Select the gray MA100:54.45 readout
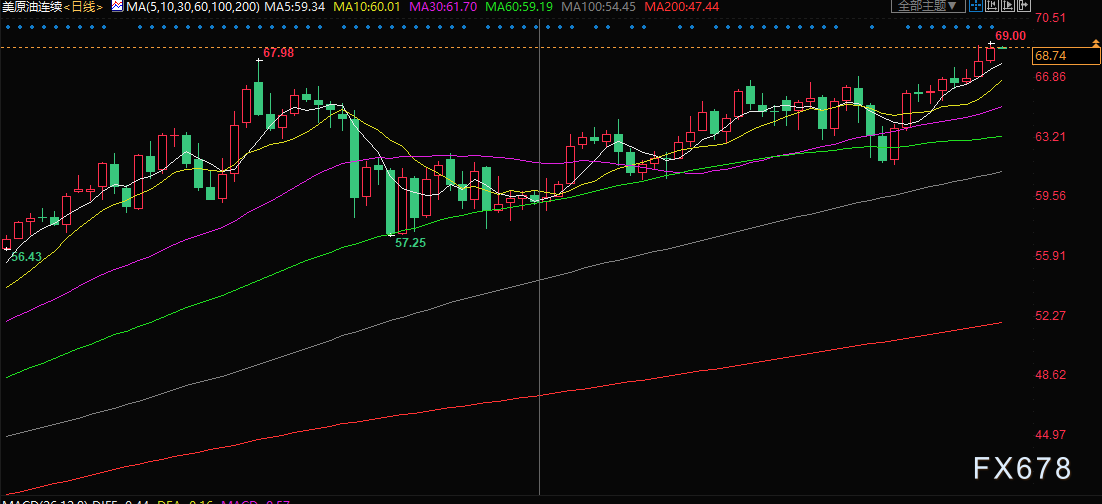The image size is (1102, 504). (599, 7)
